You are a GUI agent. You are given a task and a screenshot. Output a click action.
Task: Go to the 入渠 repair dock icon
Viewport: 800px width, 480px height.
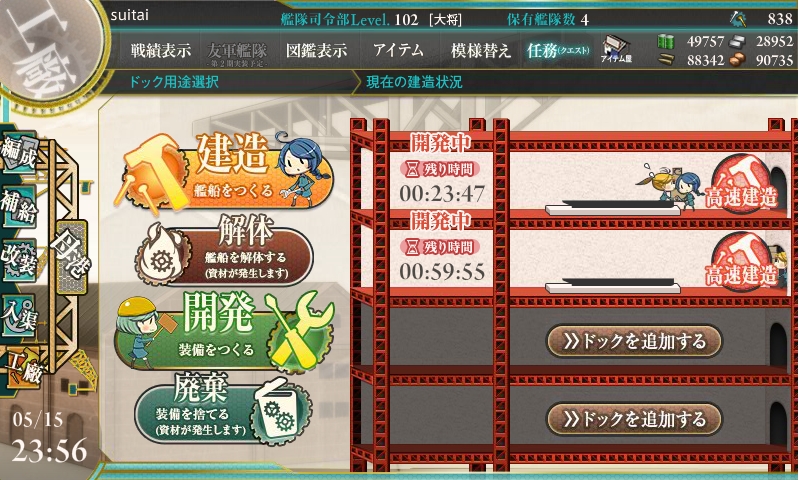coord(19,315)
